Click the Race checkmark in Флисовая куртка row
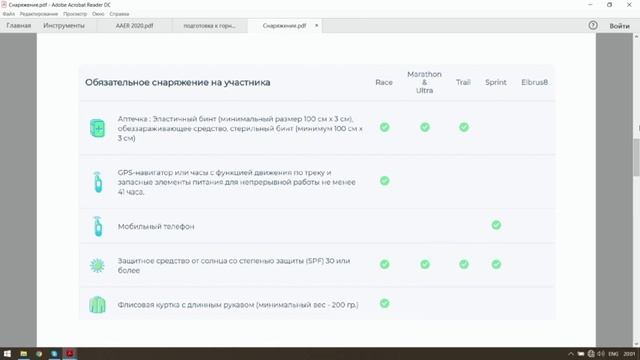This screenshot has height=360, width=640. [384, 303]
